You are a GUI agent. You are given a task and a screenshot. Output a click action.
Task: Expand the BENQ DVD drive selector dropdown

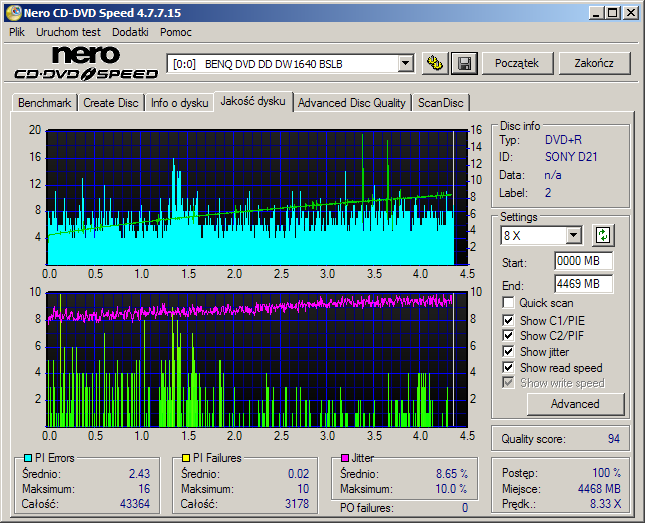(405, 64)
